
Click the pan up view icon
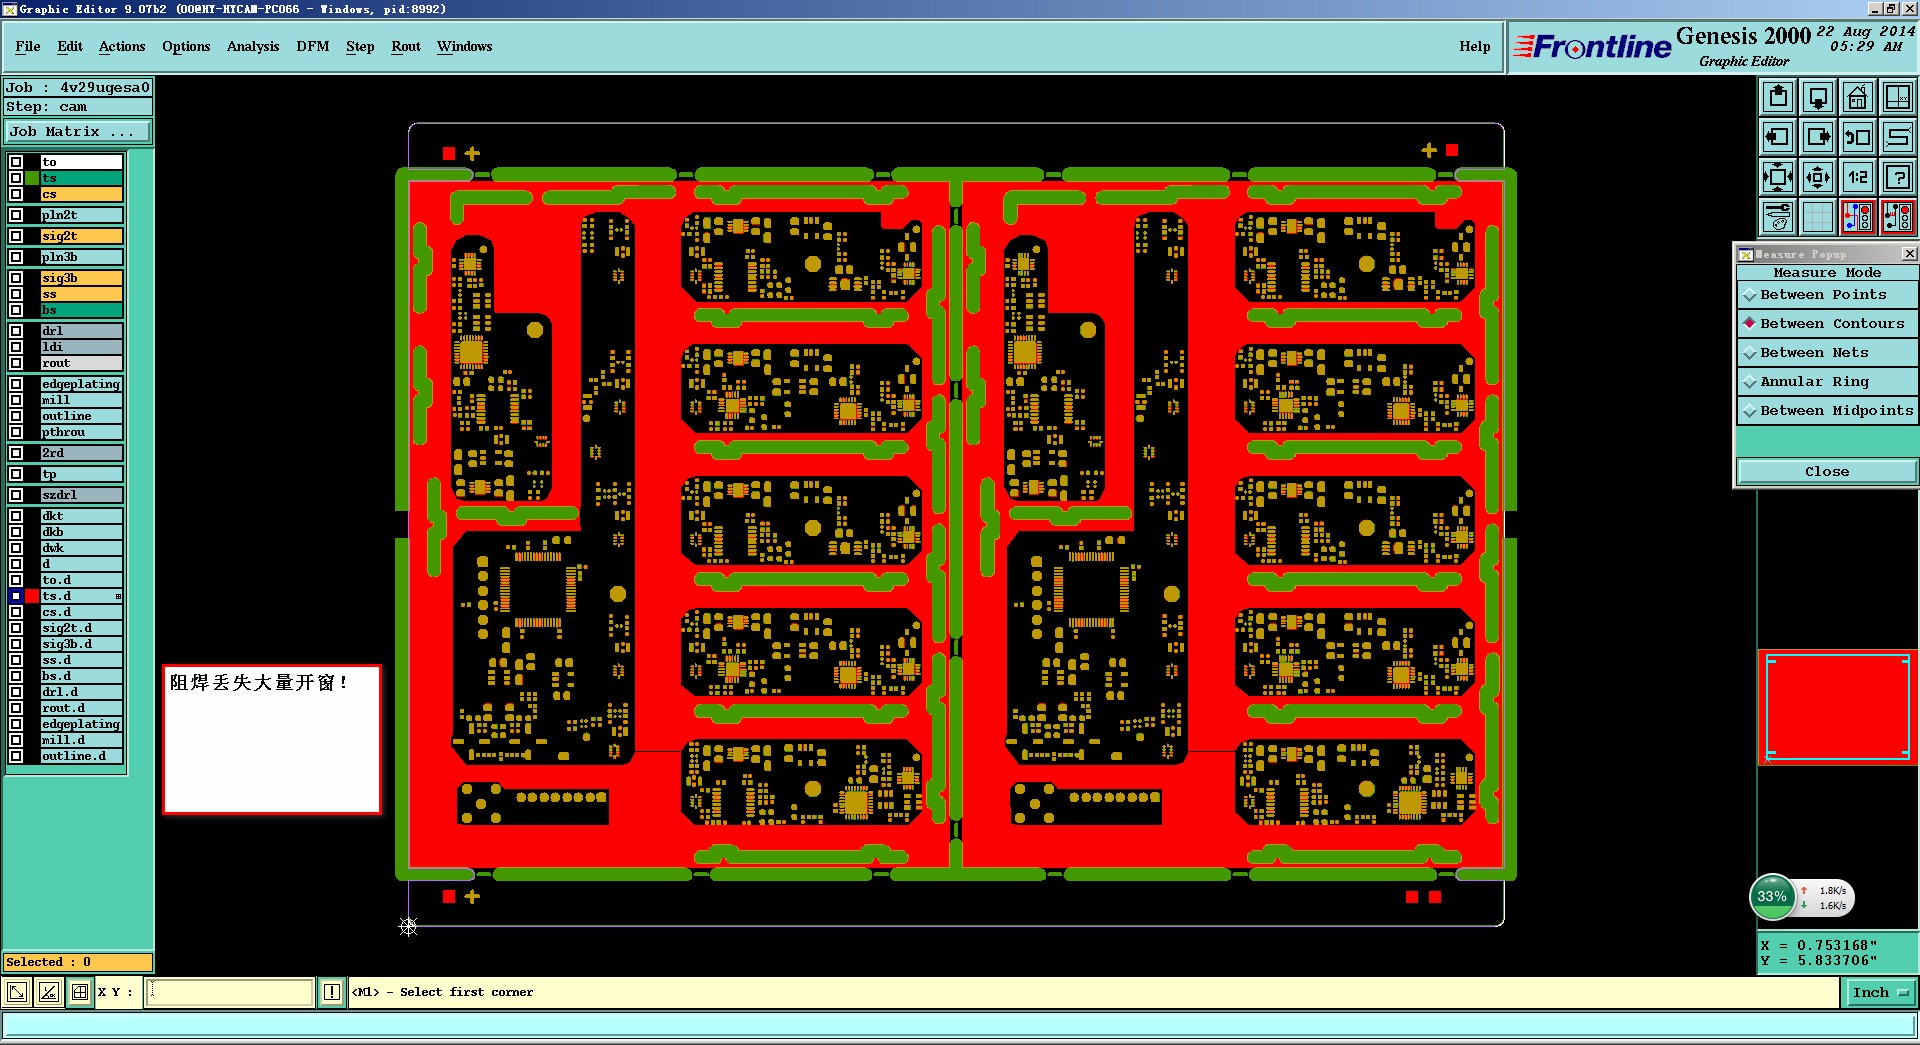point(1778,97)
